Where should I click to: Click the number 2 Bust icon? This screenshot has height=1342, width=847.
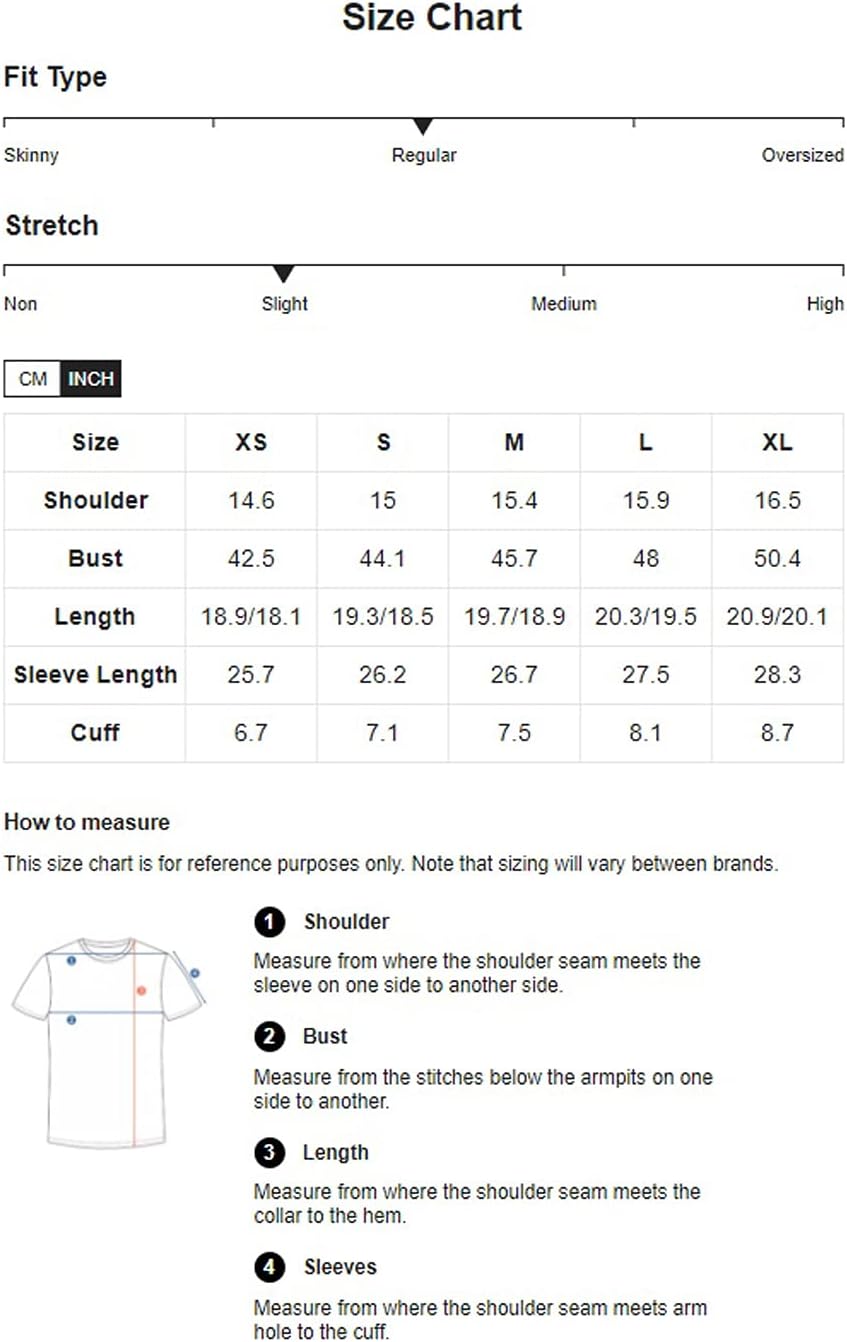click(269, 1037)
